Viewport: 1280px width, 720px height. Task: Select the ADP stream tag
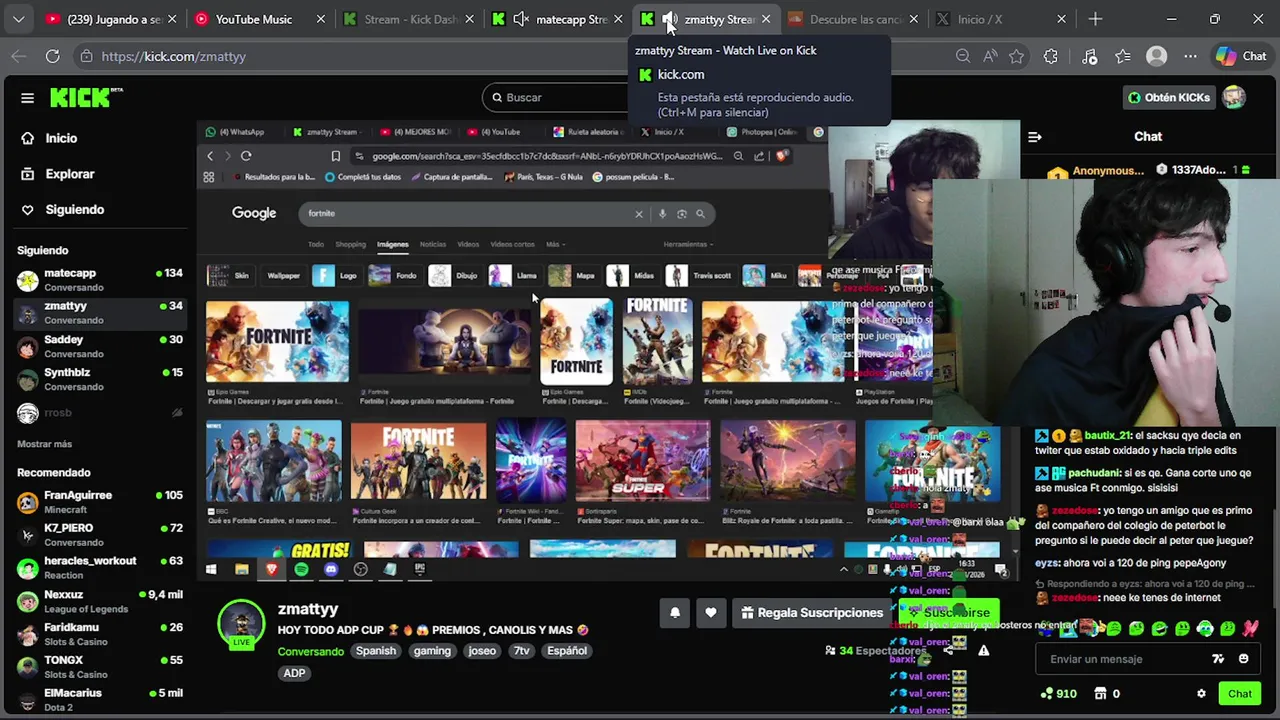click(x=294, y=673)
